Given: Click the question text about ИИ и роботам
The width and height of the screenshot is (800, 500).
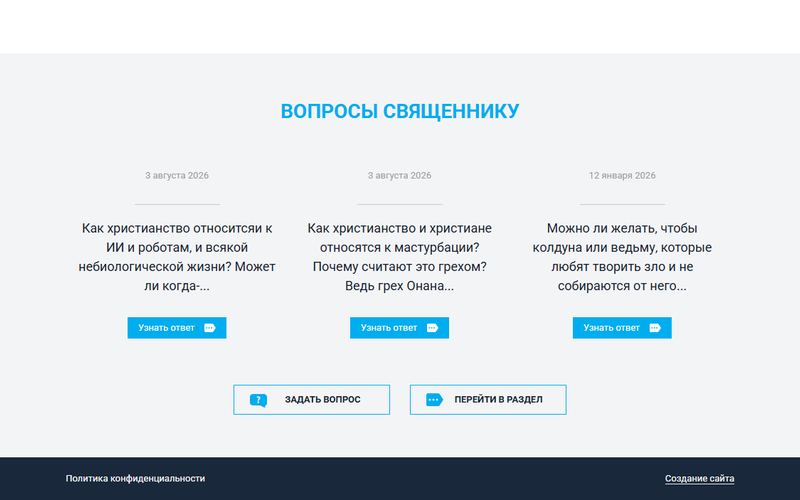Looking at the screenshot, I should click(177, 257).
